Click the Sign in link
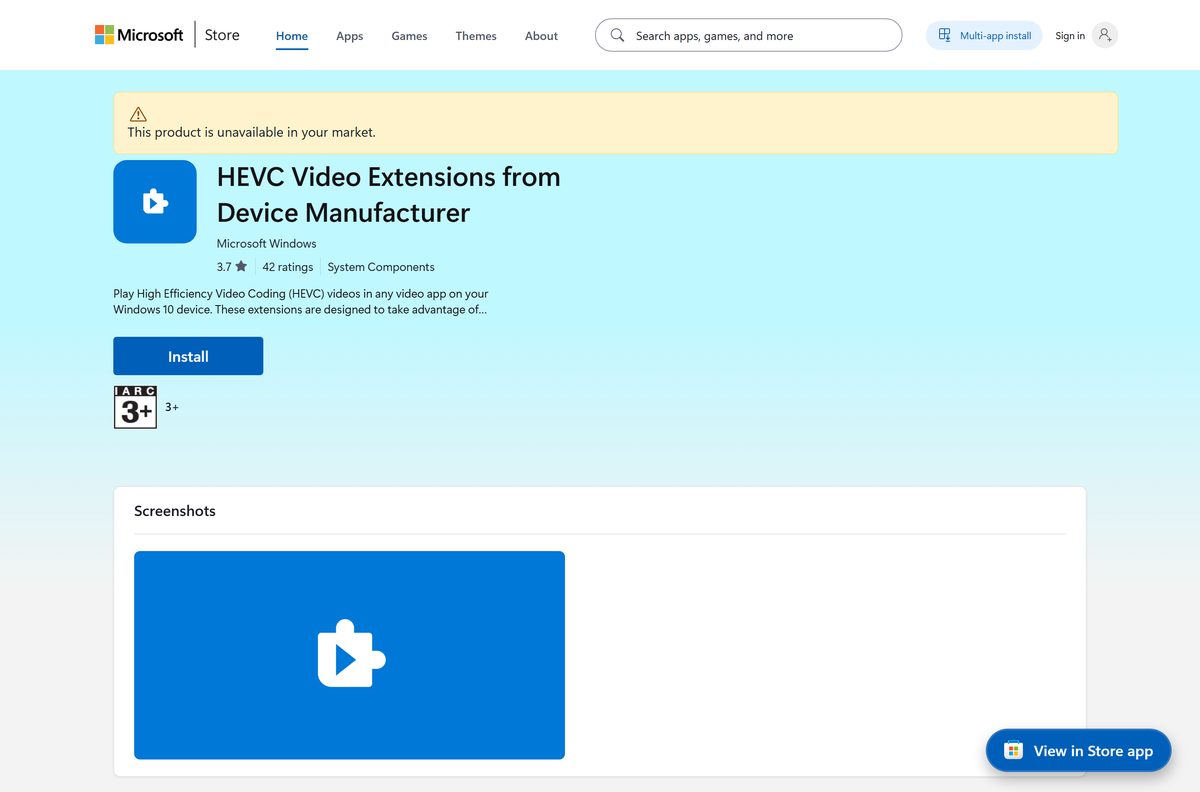Screen dimensions: 1200x792 pos(1070,36)
